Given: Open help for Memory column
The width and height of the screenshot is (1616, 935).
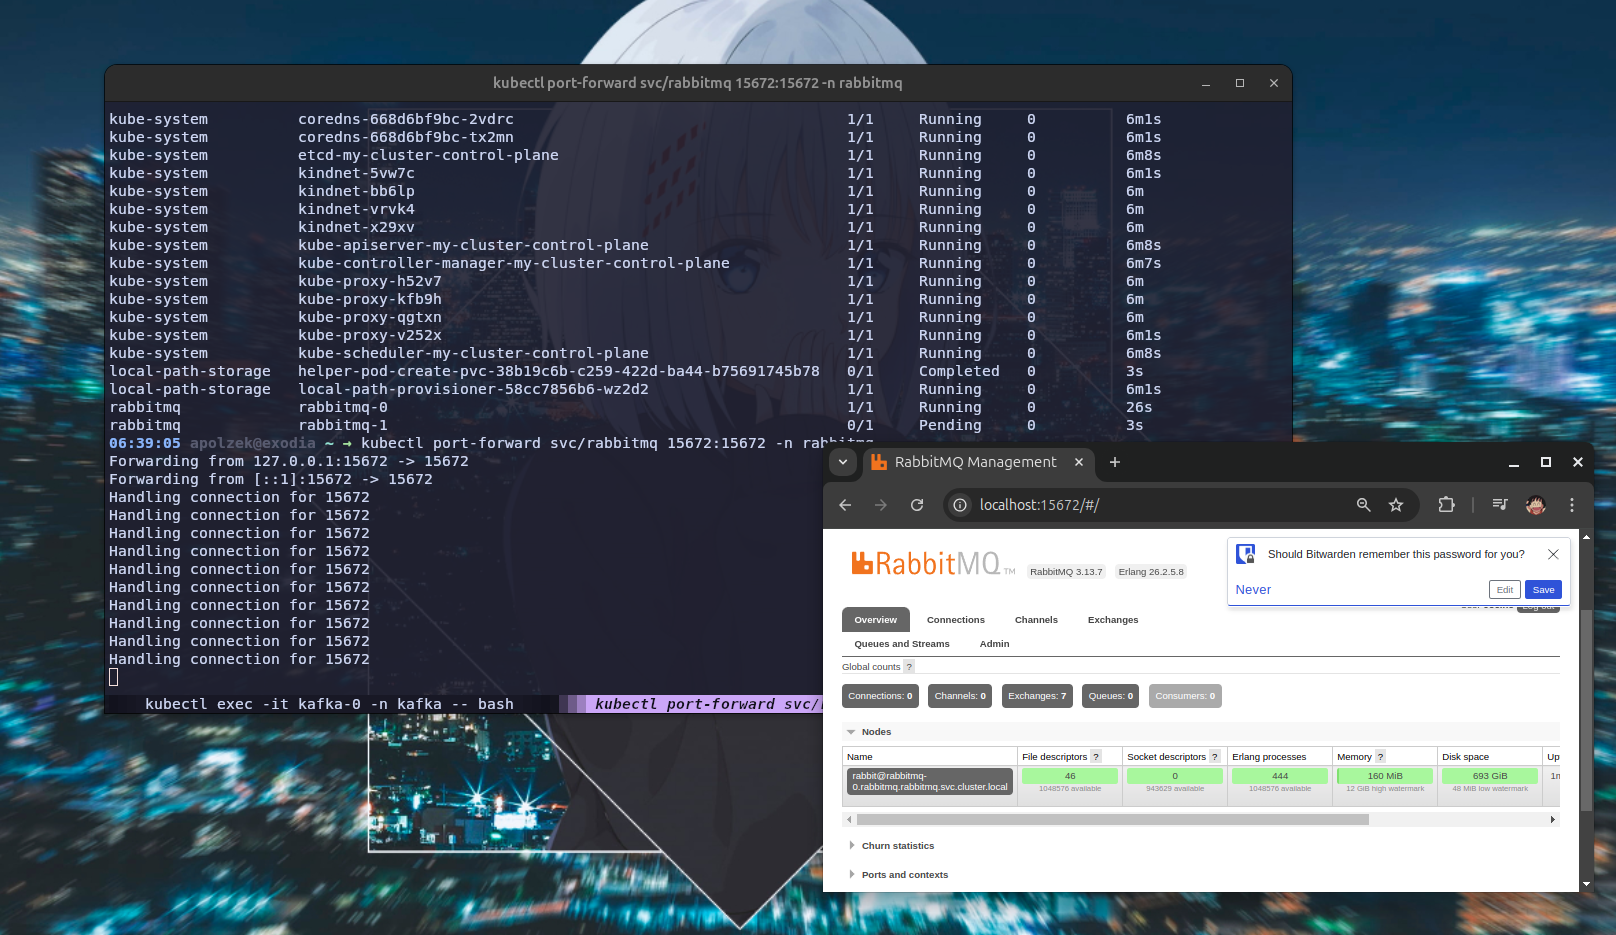Looking at the screenshot, I should [x=1380, y=757].
